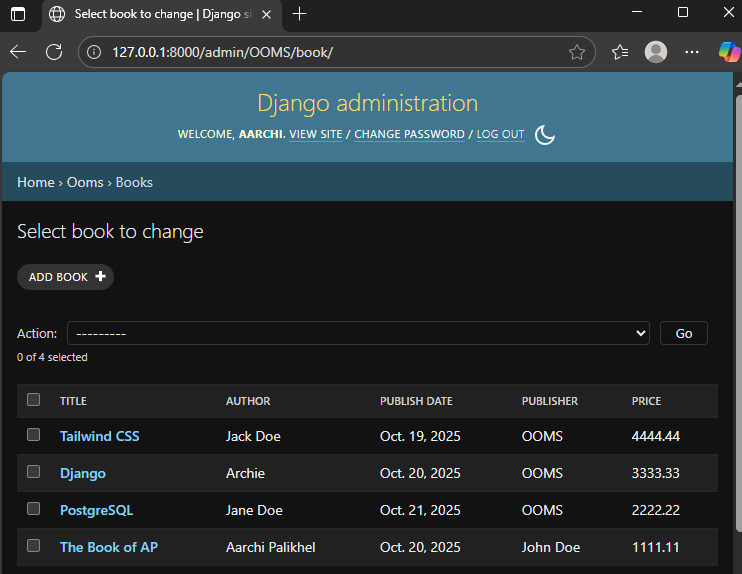Image resolution: width=742 pixels, height=574 pixels.
Task: Open the browser profile avatar
Action: [656, 52]
